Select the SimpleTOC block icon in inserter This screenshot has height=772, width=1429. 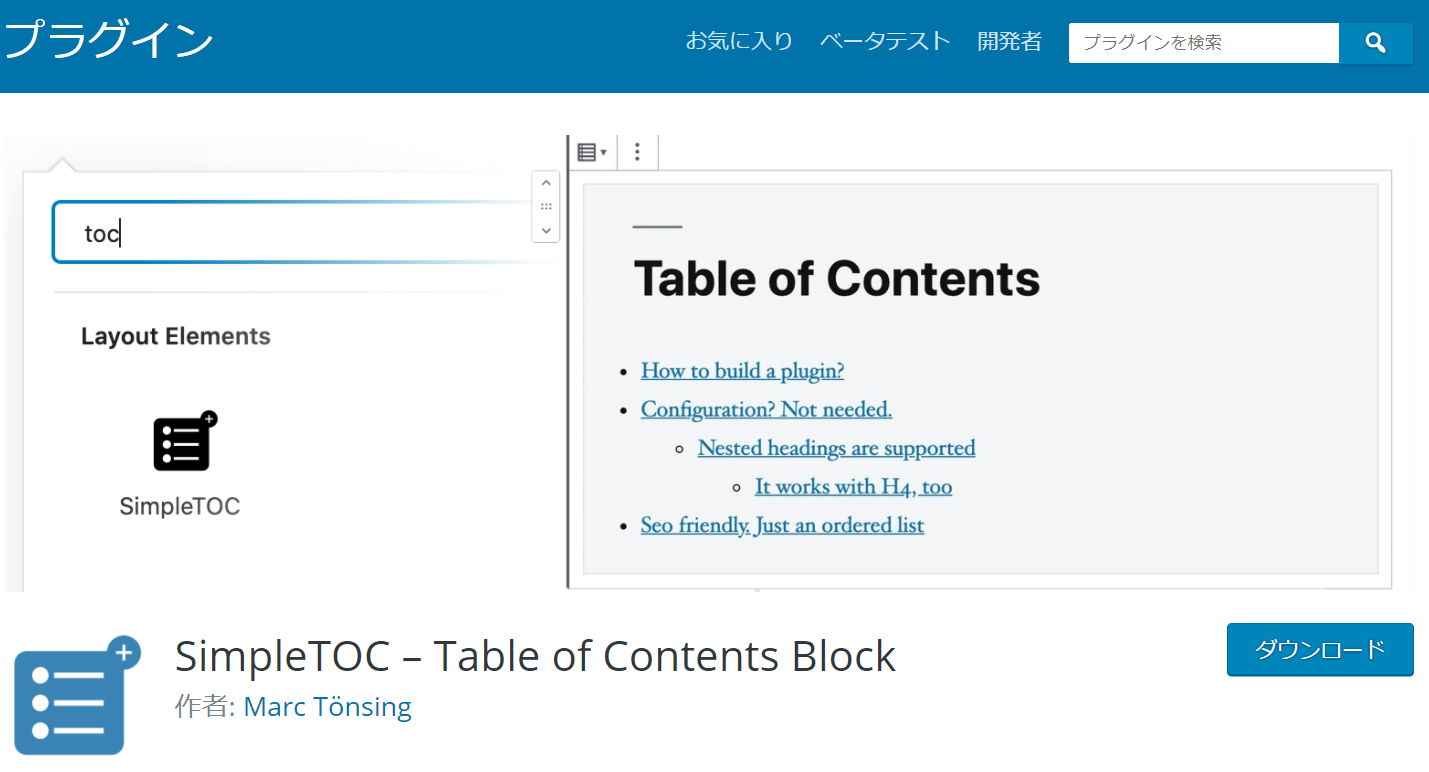pyautogui.click(x=184, y=441)
